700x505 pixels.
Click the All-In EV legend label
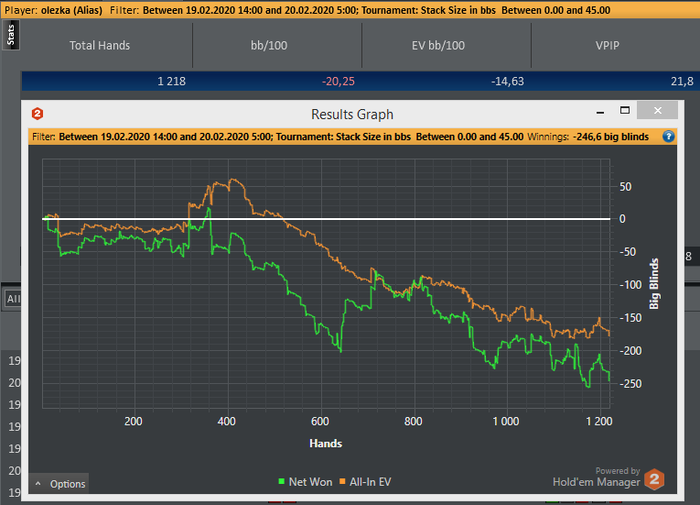pyautogui.click(x=370, y=482)
